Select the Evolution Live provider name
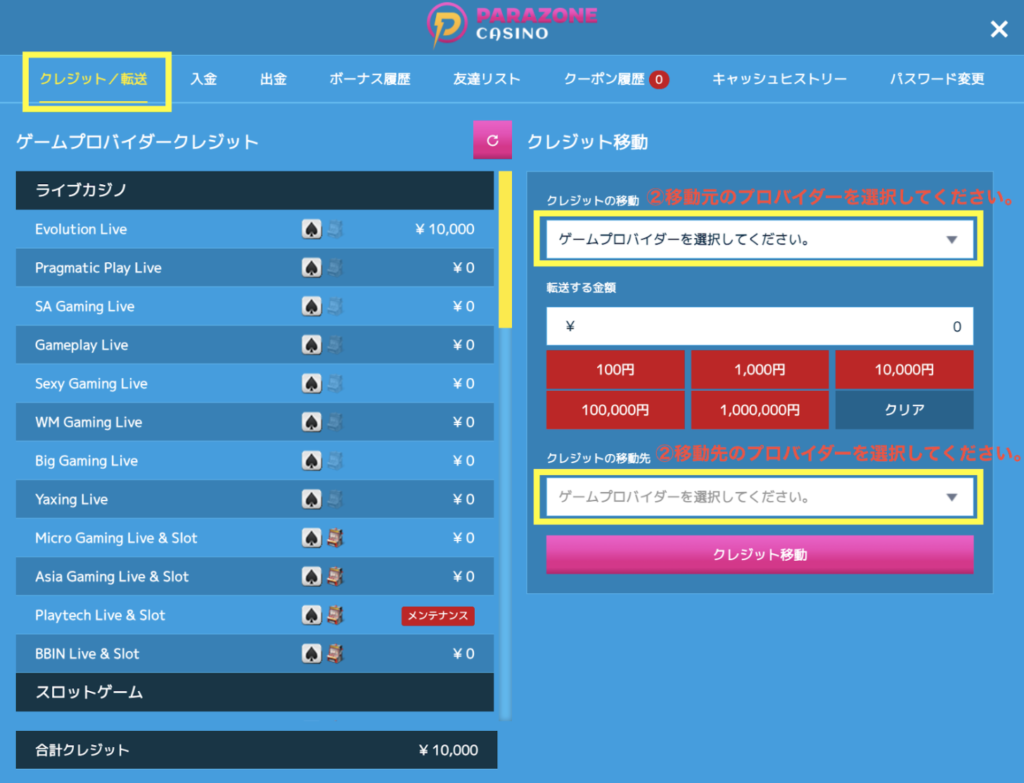This screenshot has height=783, width=1024. (x=81, y=229)
